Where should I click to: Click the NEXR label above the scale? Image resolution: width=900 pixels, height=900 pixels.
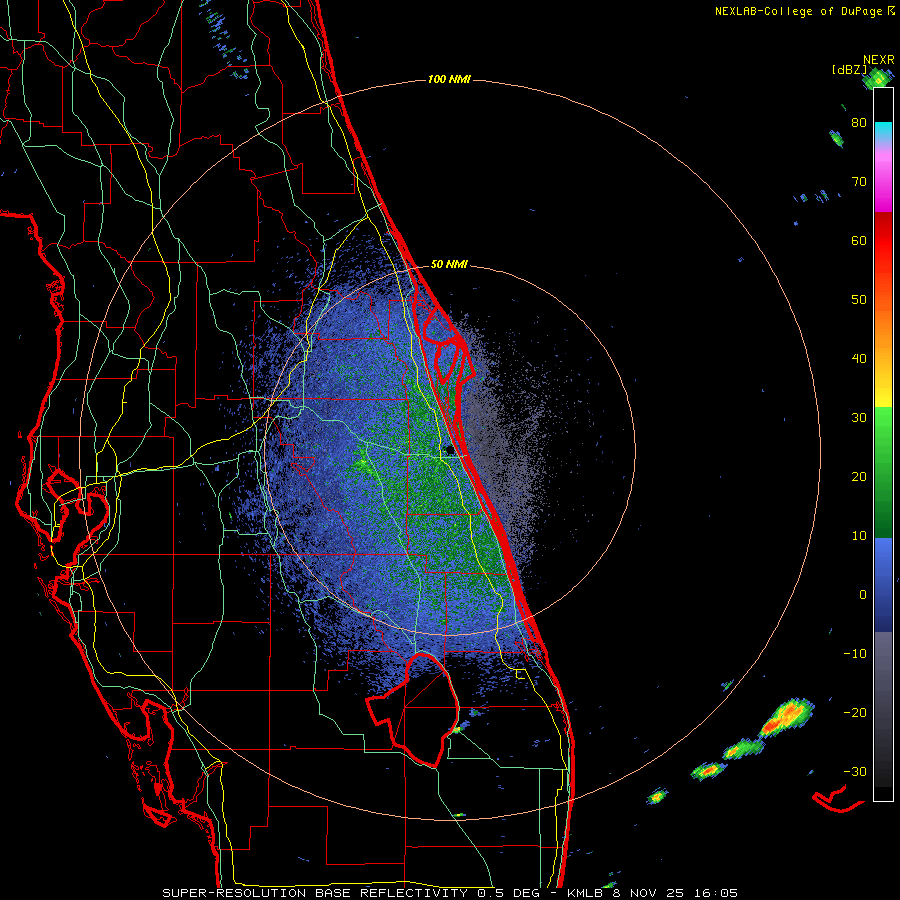[x=878, y=60]
